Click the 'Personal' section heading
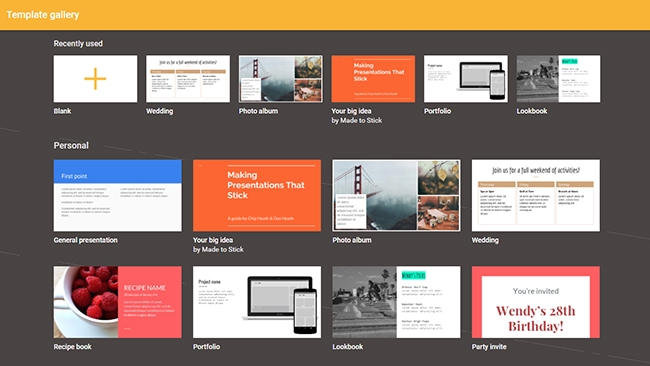650x366 pixels. pos(71,145)
